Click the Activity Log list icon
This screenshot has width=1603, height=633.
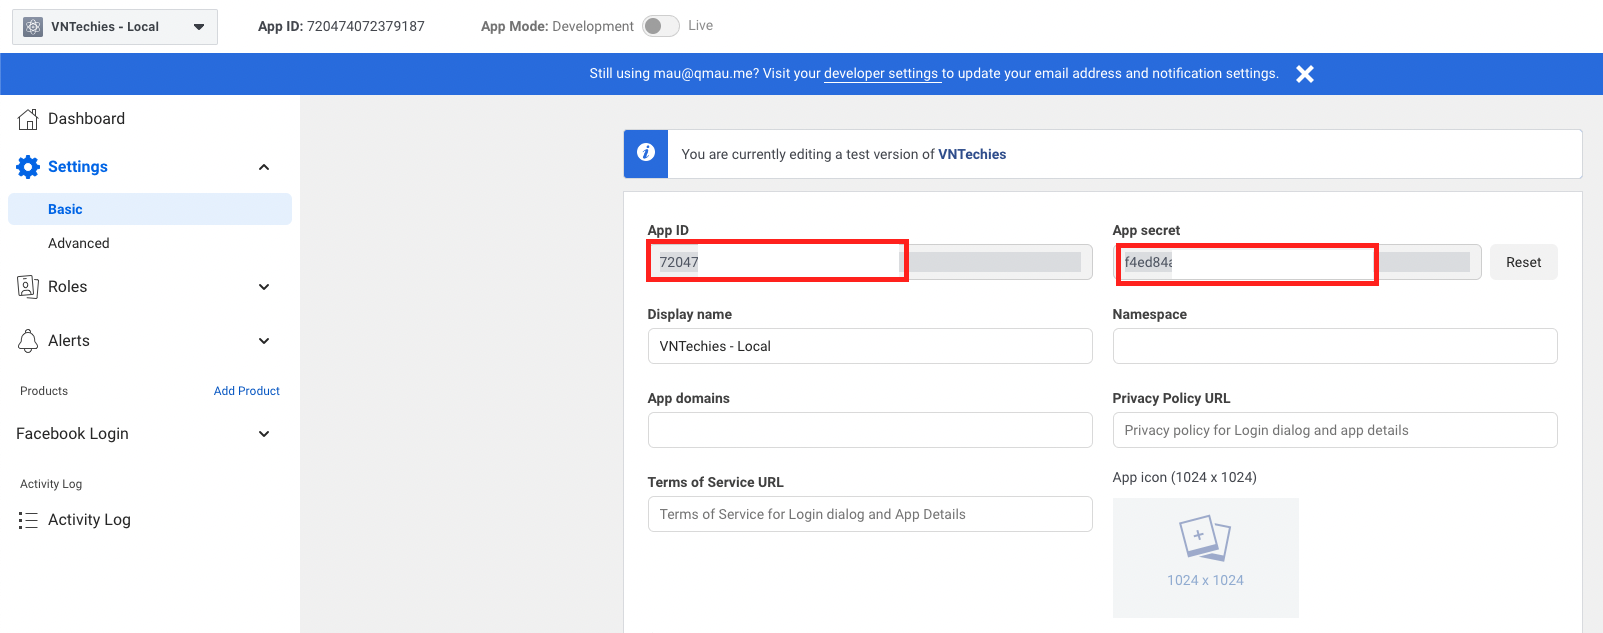[x=28, y=520]
